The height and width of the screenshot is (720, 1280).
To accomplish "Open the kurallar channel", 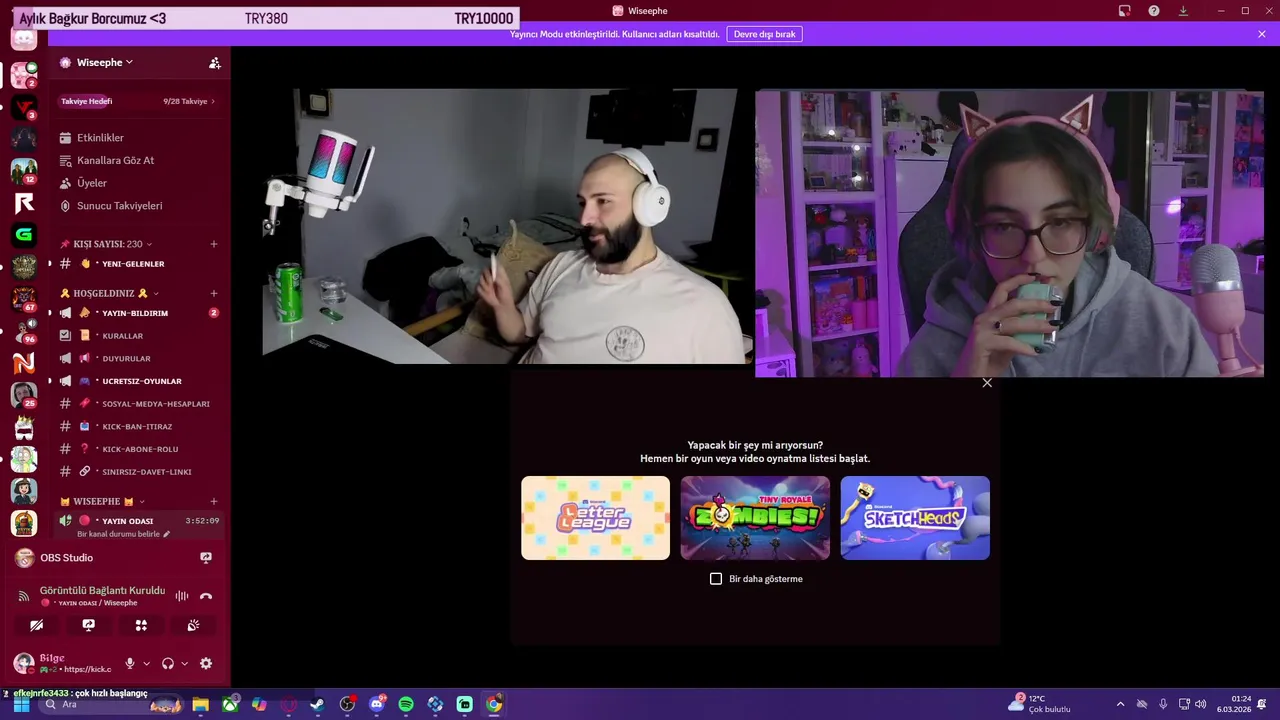I will click(139, 336).
